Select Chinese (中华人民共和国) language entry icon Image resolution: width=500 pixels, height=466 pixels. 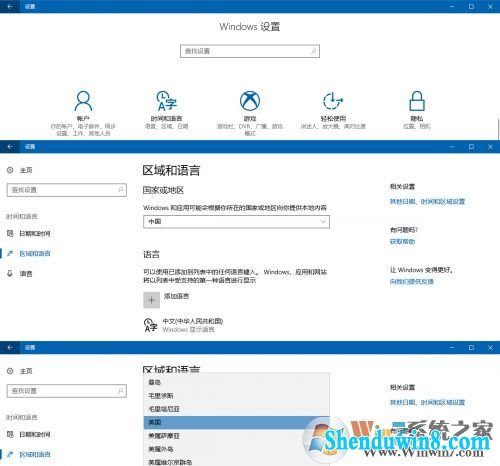(x=151, y=325)
